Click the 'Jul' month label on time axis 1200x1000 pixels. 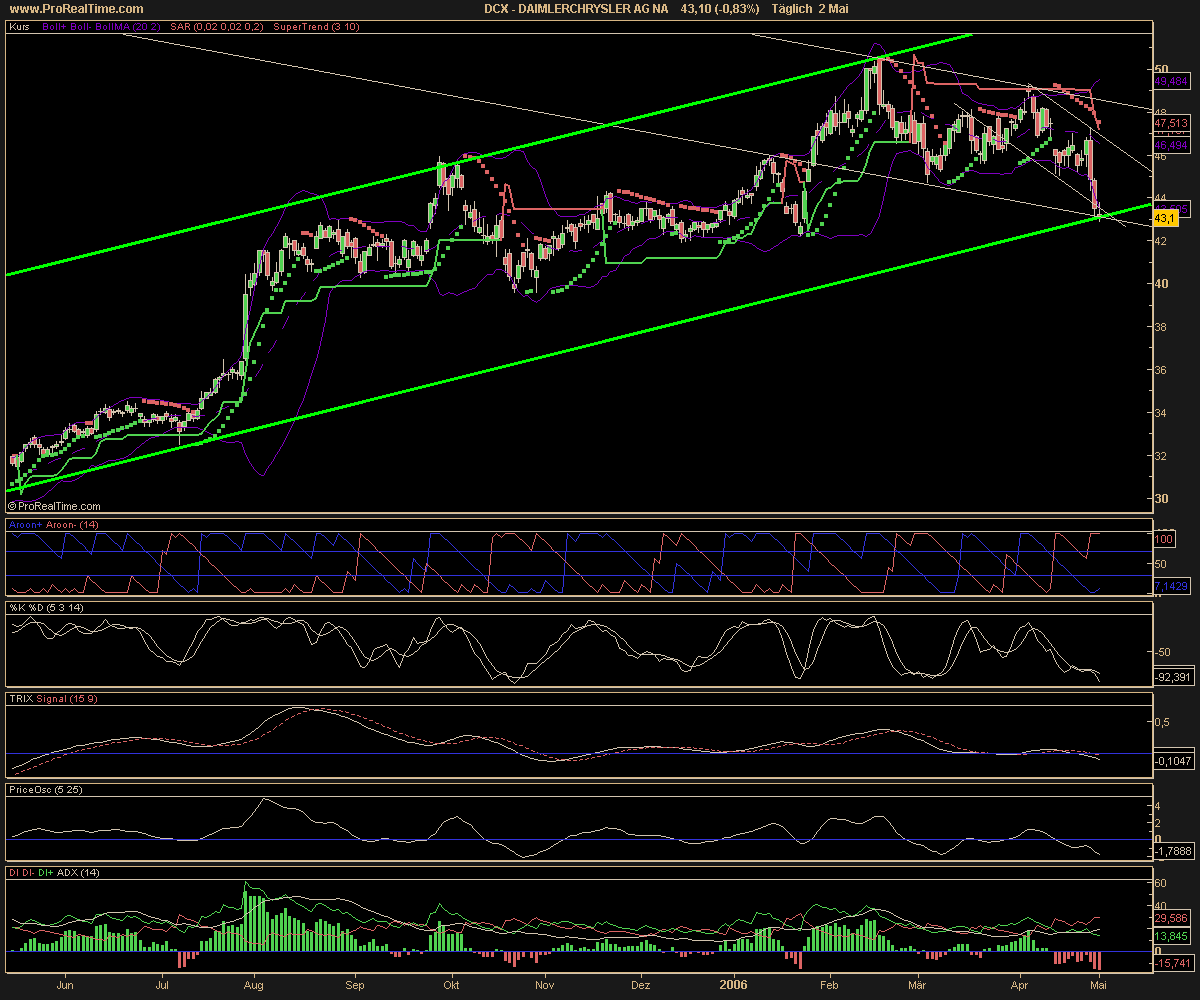tap(162, 986)
